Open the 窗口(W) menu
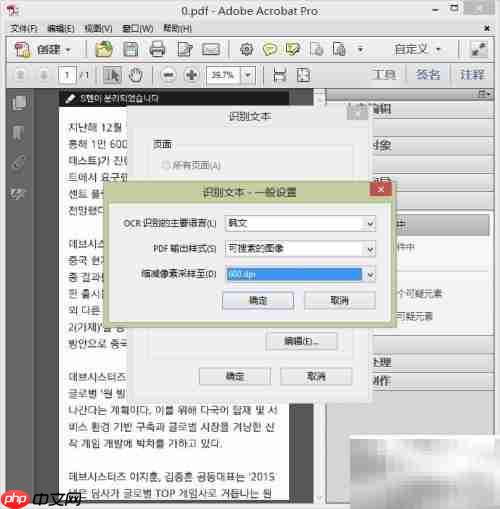The image size is (500, 509). tap(138, 28)
